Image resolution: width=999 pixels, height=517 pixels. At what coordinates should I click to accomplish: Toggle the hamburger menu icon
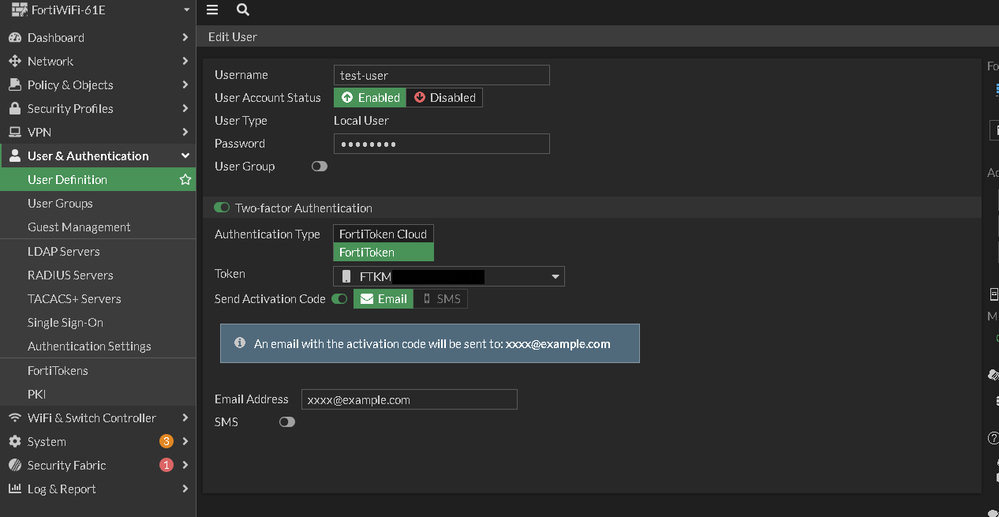(x=212, y=10)
